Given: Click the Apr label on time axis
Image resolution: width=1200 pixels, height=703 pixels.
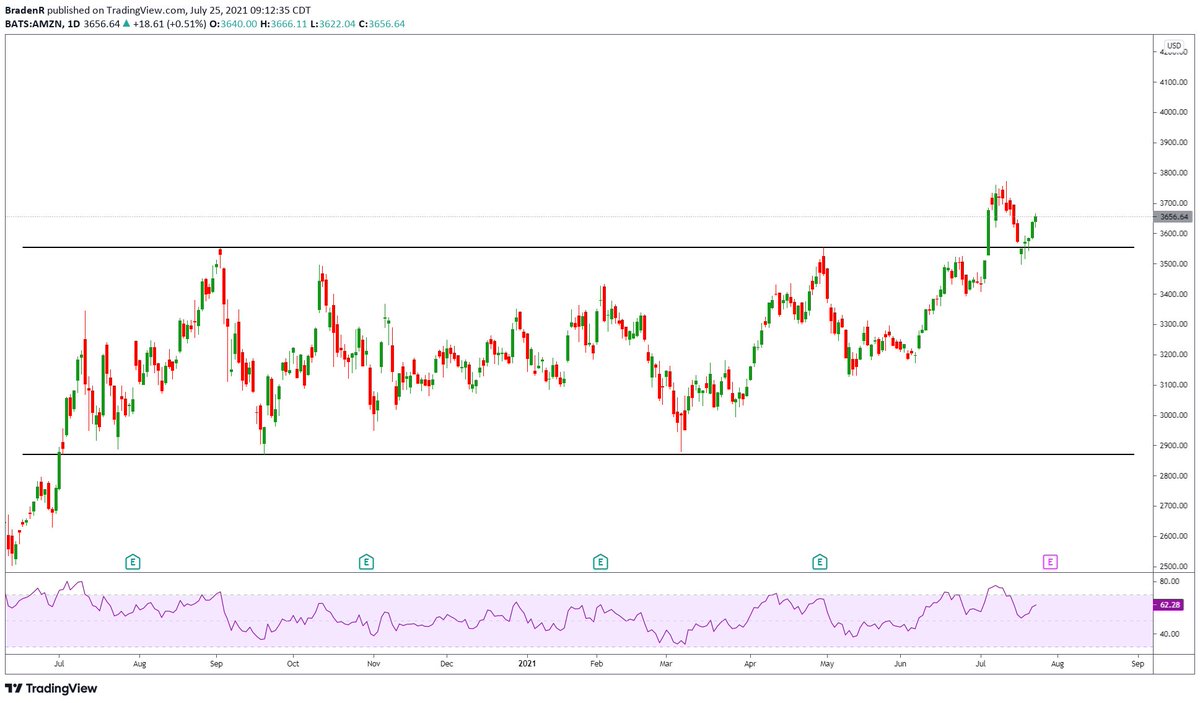Looking at the screenshot, I should click(749, 662).
